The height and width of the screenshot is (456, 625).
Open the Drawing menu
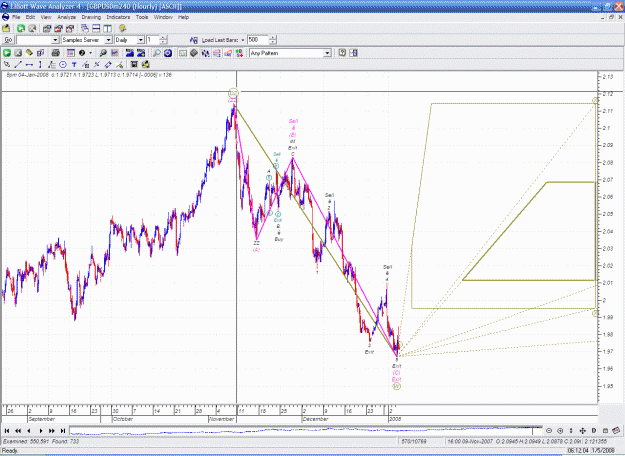pos(91,17)
